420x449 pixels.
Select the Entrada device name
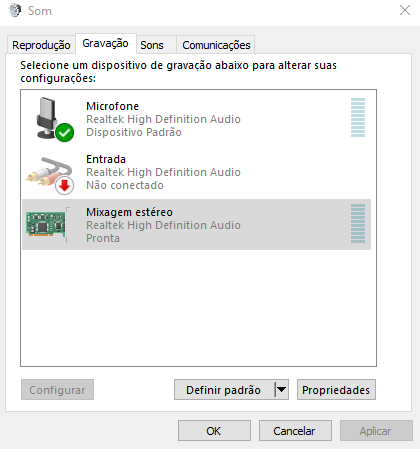tap(106, 159)
